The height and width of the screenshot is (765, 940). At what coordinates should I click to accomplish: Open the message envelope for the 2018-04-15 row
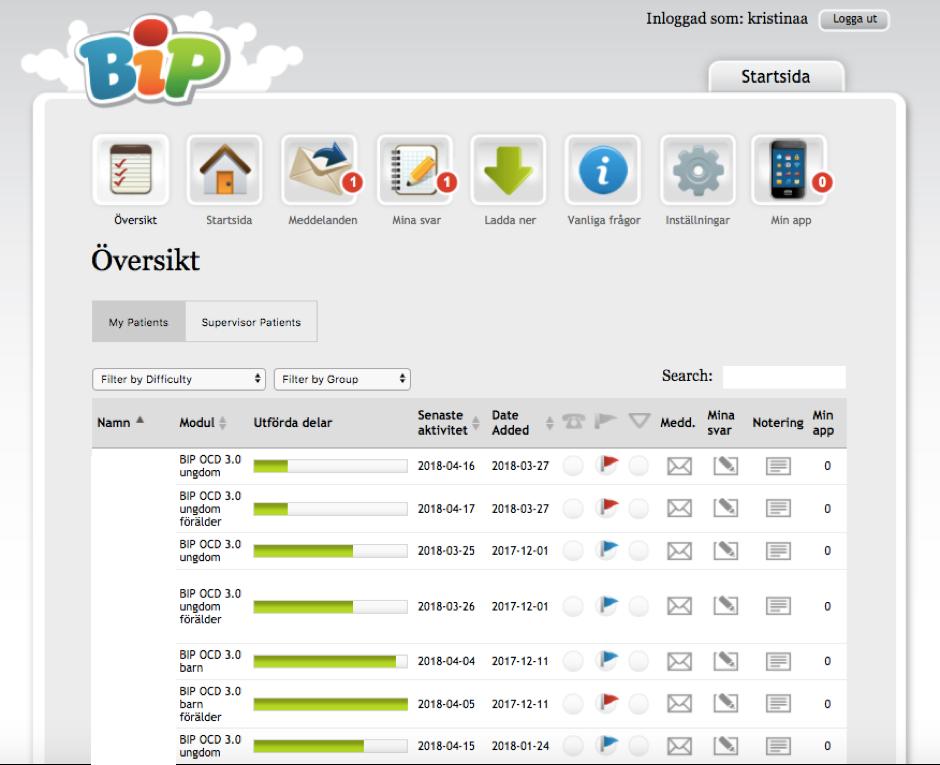pyautogui.click(x=679, y=746)
